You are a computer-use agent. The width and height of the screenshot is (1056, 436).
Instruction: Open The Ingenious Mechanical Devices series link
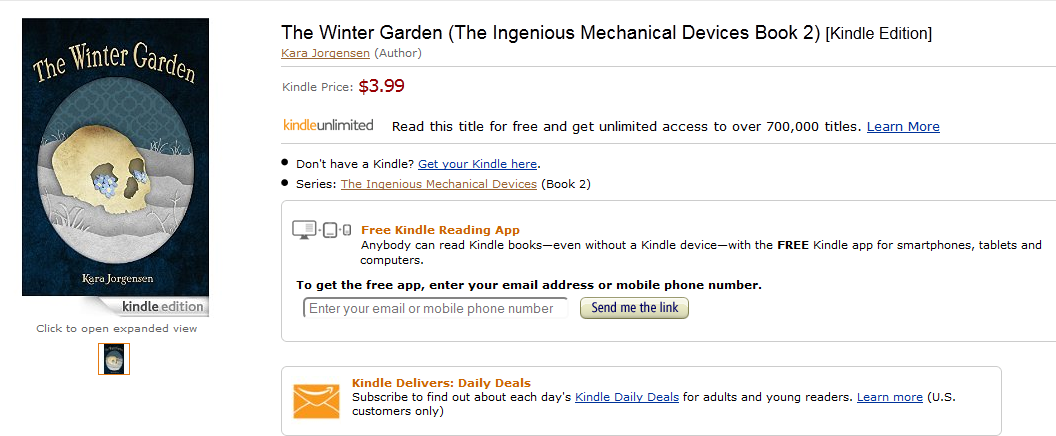coord(439,184)
